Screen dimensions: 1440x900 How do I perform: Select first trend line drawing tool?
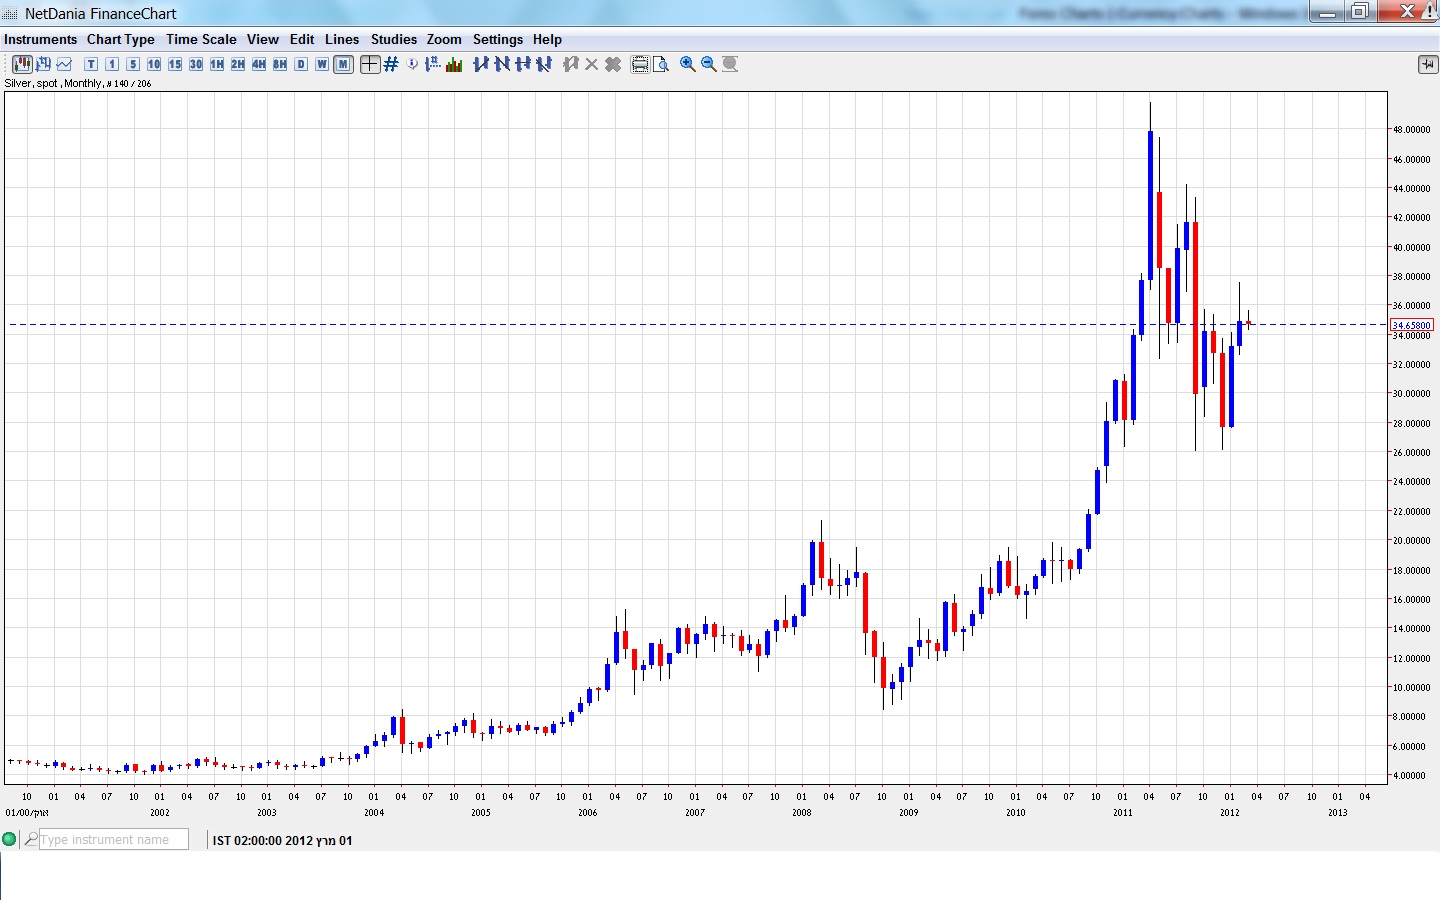[481, 64]
